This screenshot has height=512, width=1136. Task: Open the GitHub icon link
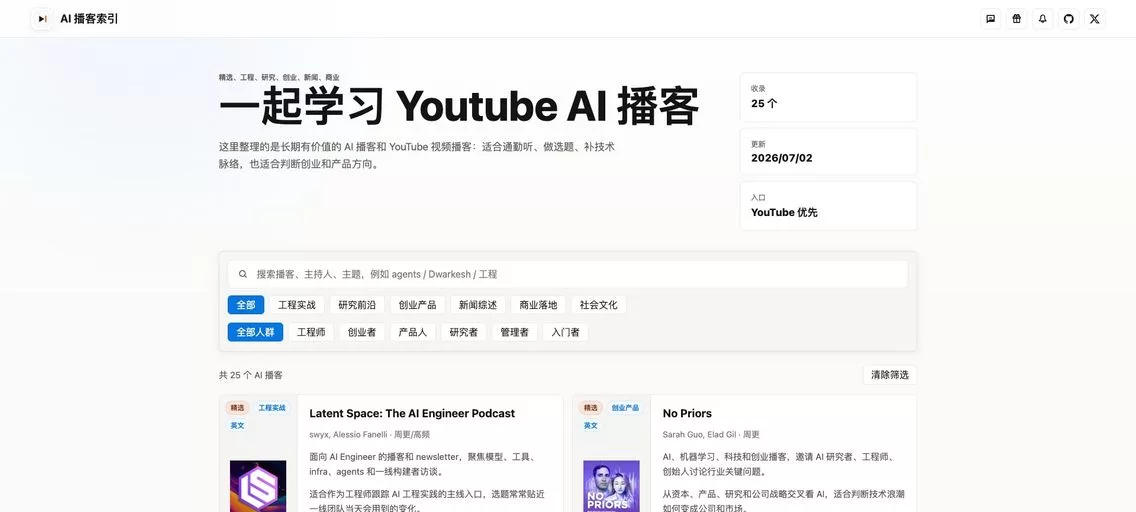pos(1069,19)
